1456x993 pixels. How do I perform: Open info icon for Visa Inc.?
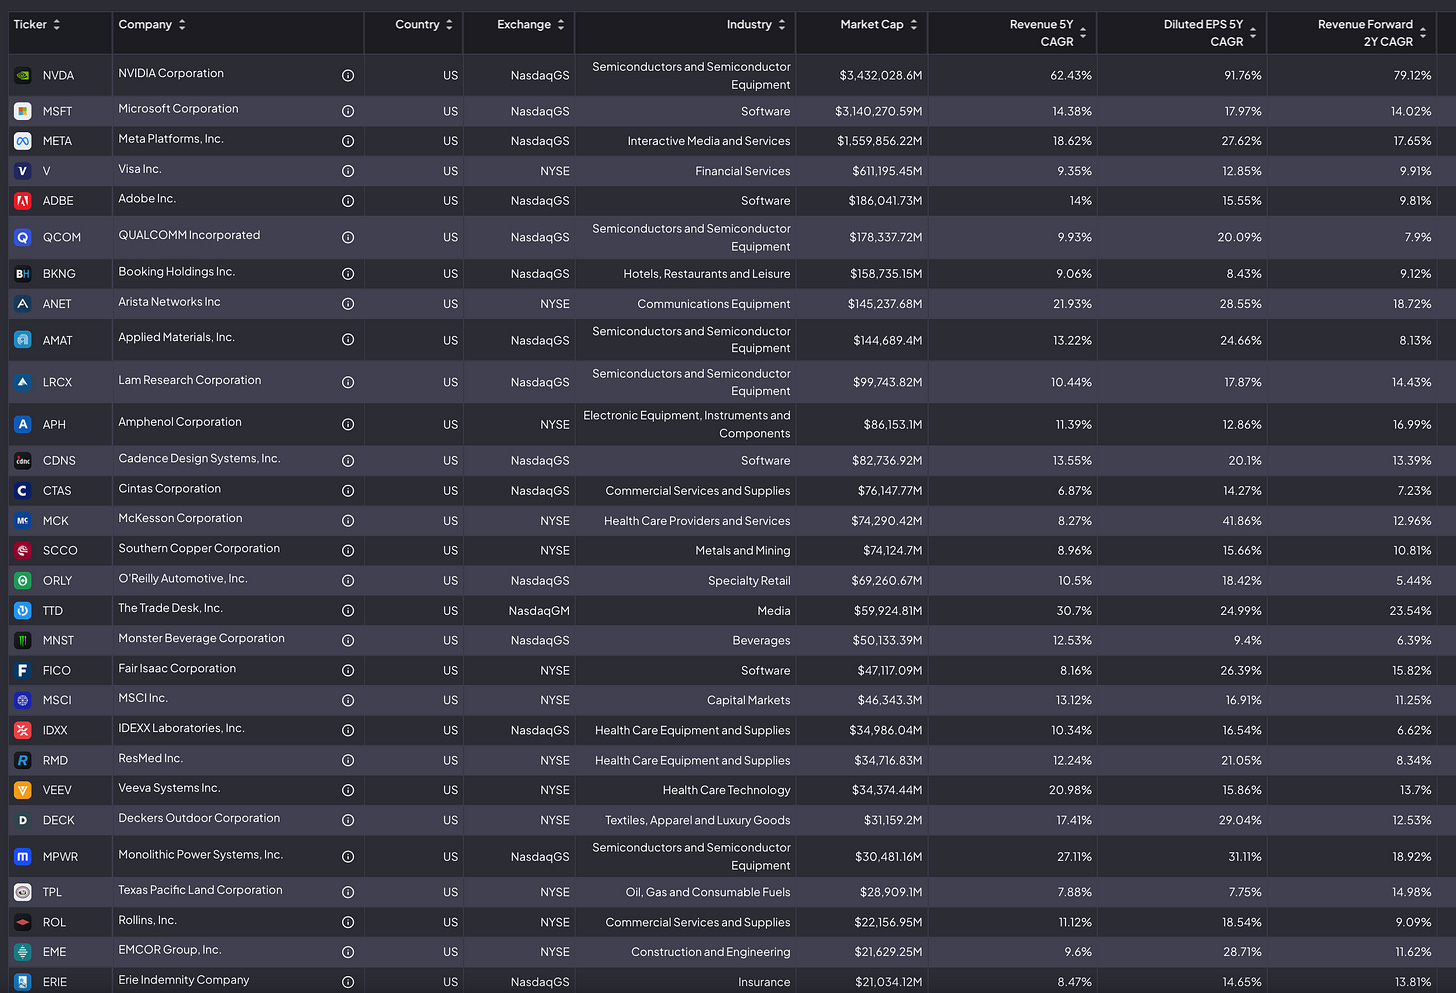(x=348, y=171)
